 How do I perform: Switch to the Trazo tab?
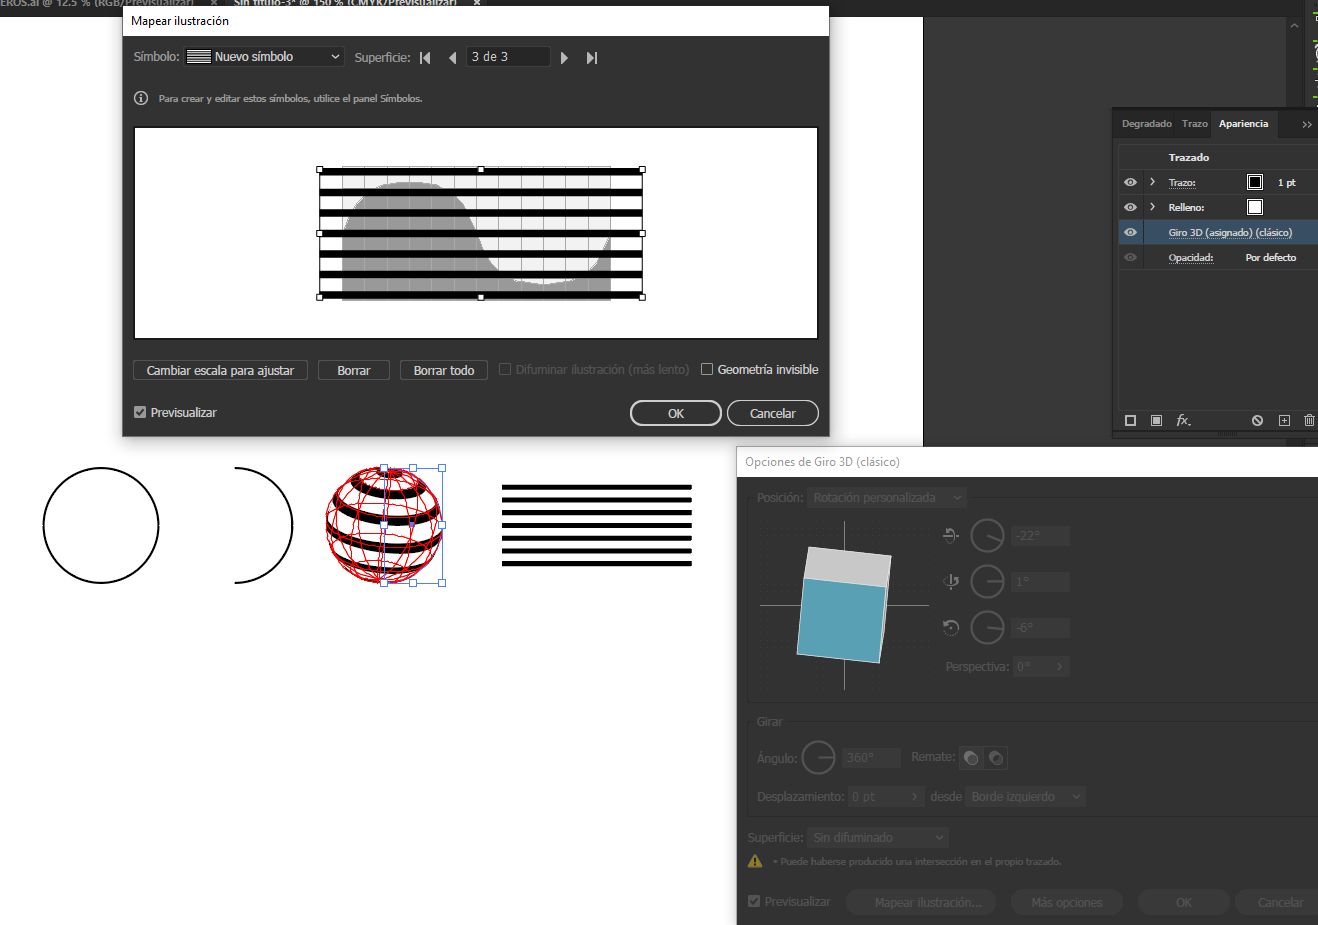click(1194, 124)
